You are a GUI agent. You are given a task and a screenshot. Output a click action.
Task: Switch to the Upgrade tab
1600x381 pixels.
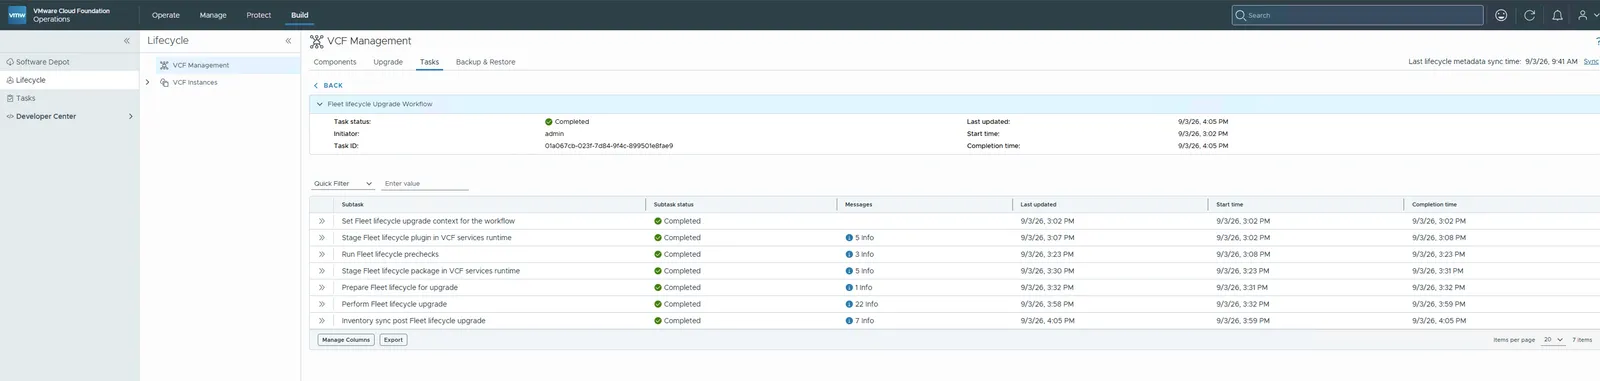click(x=388, y=62)
